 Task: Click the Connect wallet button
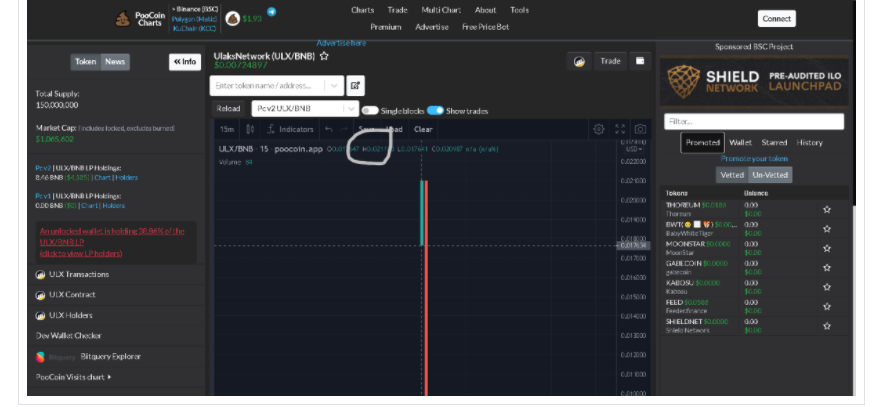click(777, 18)
